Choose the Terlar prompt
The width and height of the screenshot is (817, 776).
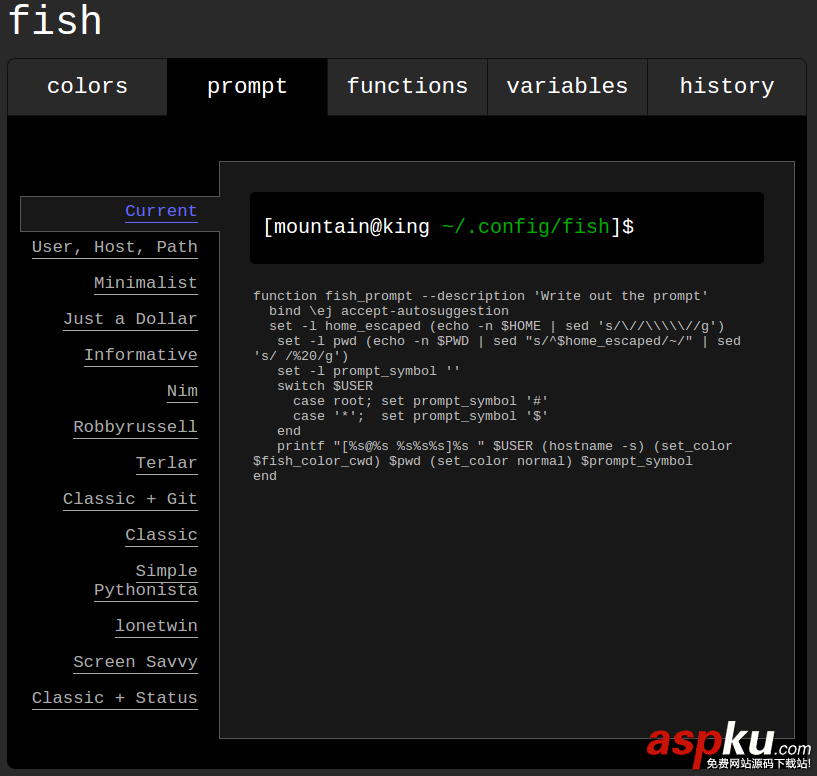167,463
